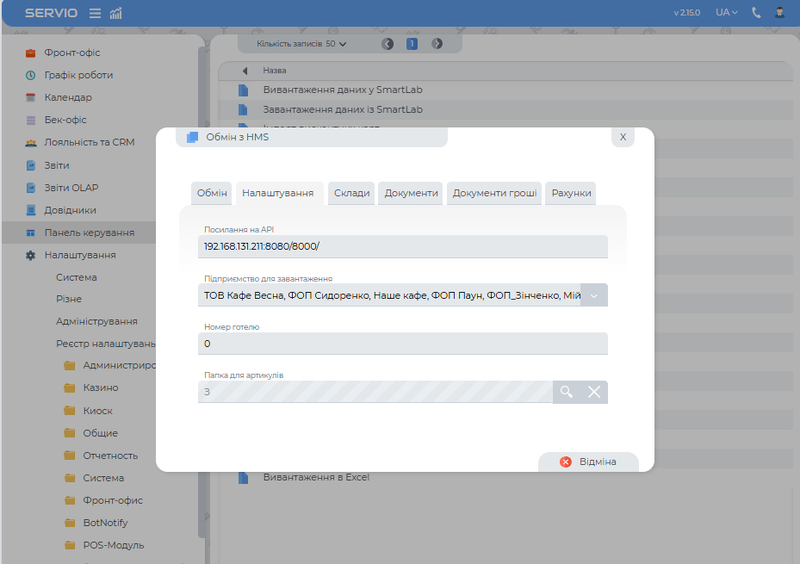Open the UA language dropdown
800x564 pixels.
[x=725, y=13]
